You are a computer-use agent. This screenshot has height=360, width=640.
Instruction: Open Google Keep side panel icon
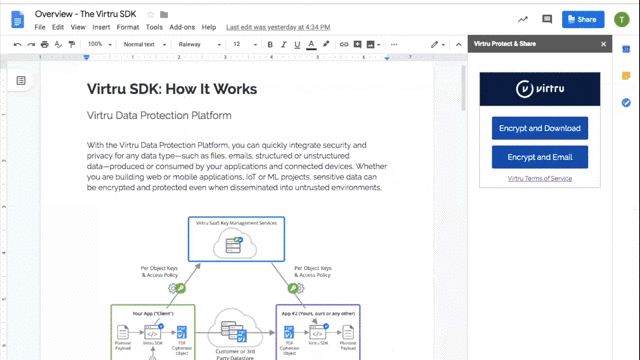point(626,76)
